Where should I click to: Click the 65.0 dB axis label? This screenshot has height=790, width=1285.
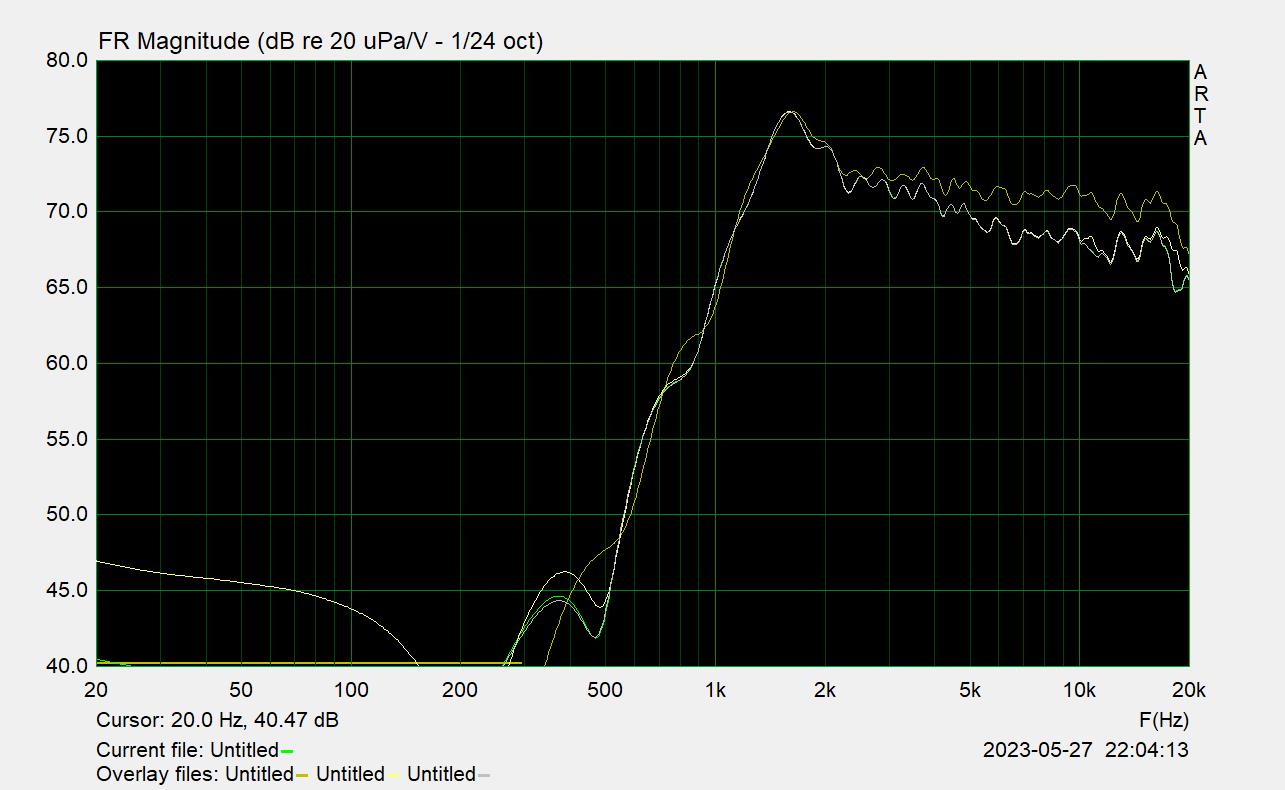(x=68, y=287)
